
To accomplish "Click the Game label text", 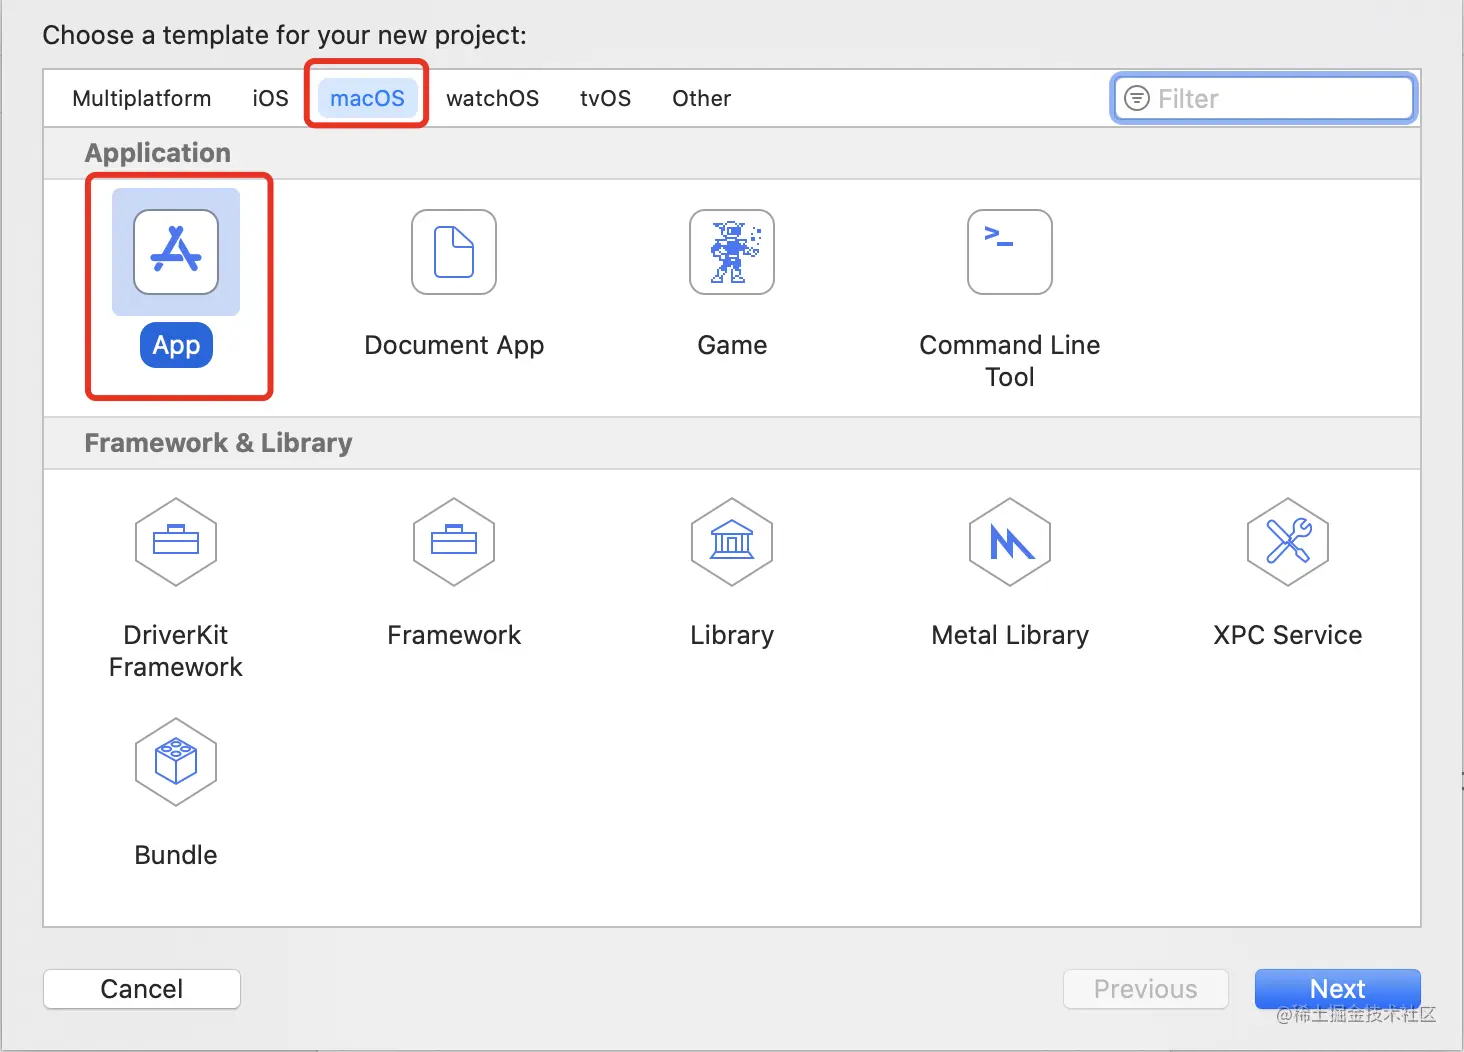I will pos(732,345).
